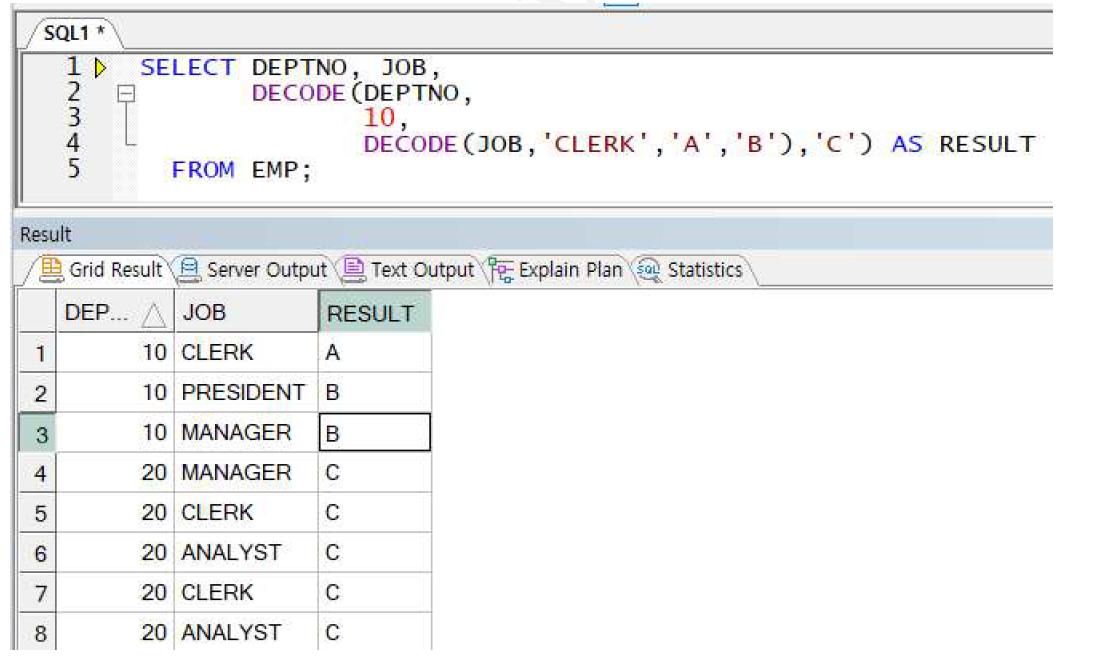The width and height of the screenshot is (1104, 657).
Task: Collapse the DECODE code fold marker
Action: click(126, 92)
